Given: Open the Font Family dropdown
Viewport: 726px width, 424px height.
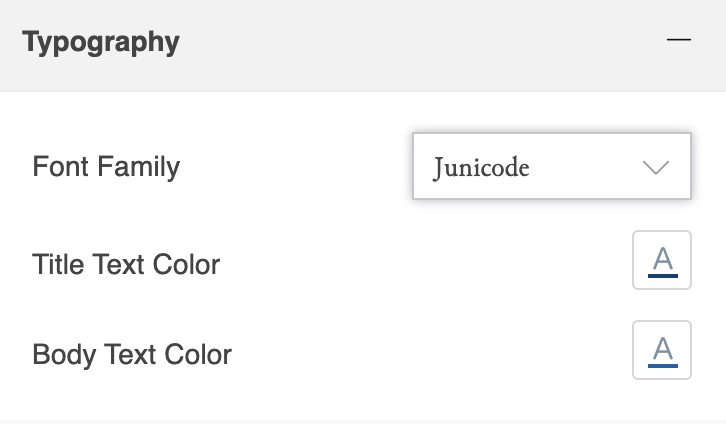Looking at the screenshot, I should pos(551,166).
